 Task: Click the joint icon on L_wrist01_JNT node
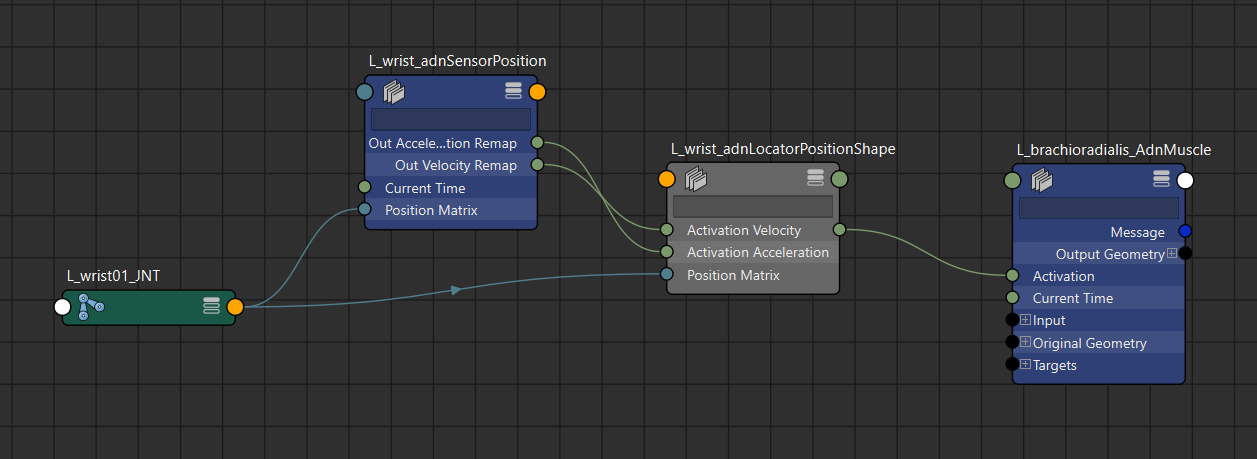click(x=91, y=307)
